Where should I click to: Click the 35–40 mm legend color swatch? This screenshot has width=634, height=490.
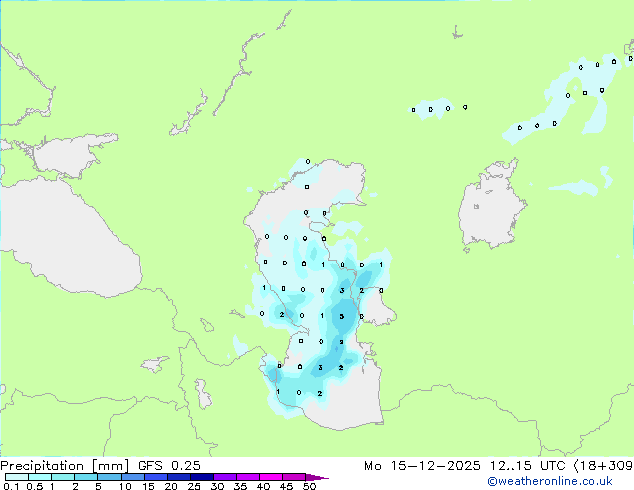pyautogui.click(x=247, y=477)
